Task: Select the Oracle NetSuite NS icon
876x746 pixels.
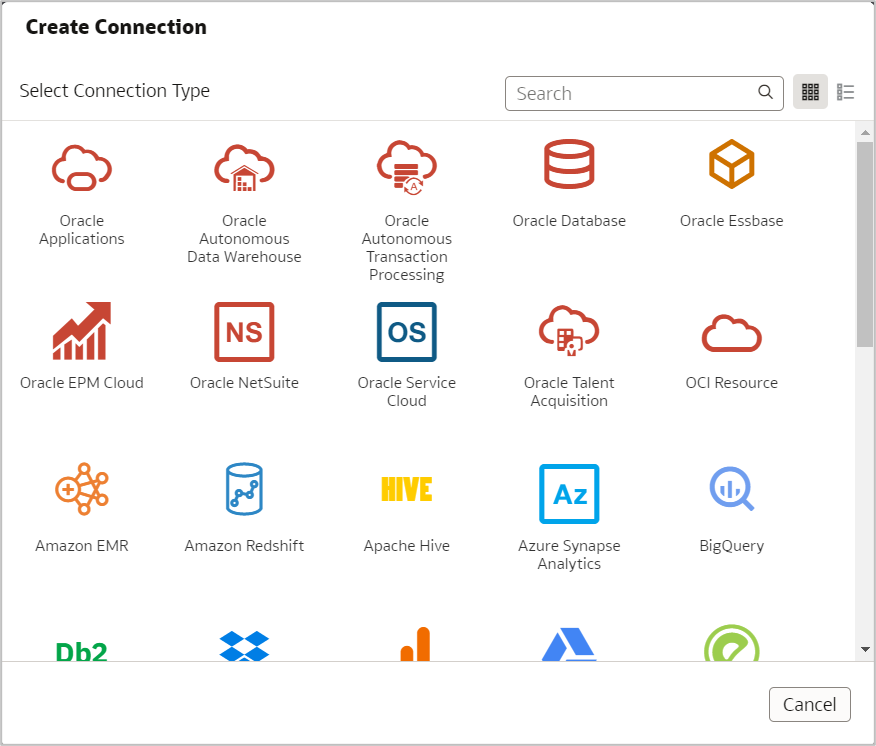Action: click(x=244, y=331)
